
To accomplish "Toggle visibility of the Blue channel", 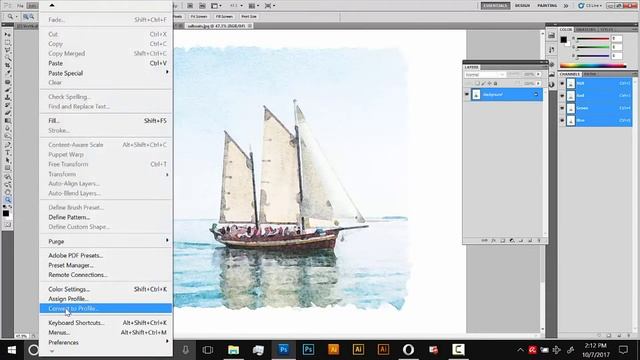I will [x=562, y=120].
